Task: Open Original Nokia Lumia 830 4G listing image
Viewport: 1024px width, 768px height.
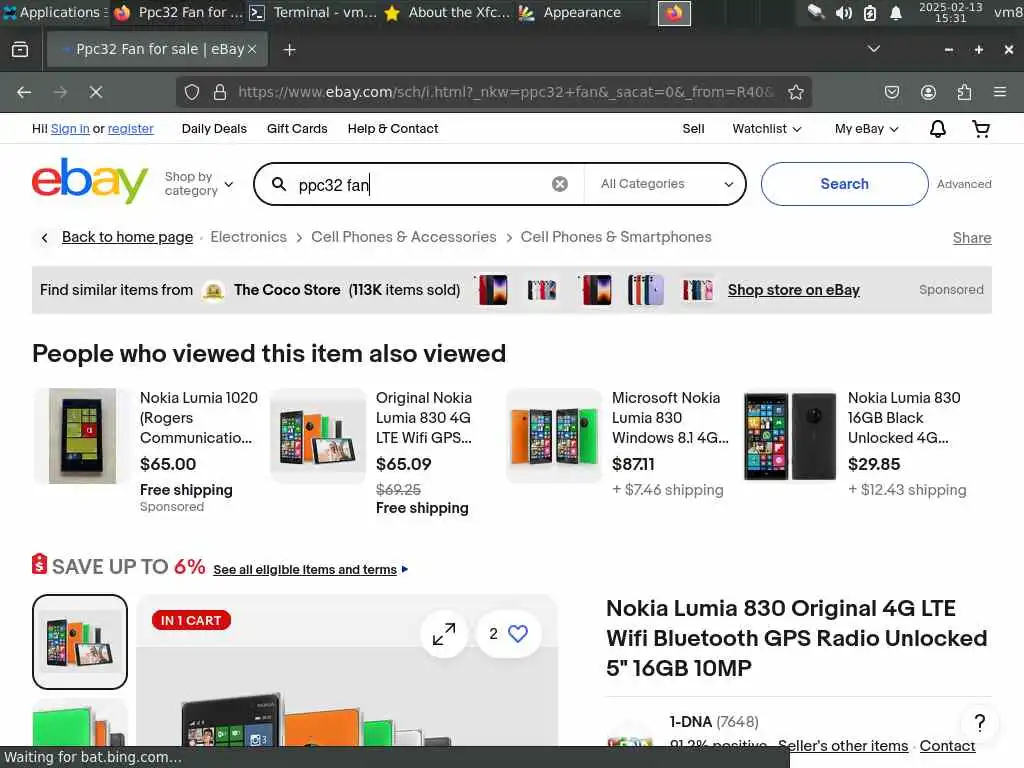Action: (x=317, y=436)
